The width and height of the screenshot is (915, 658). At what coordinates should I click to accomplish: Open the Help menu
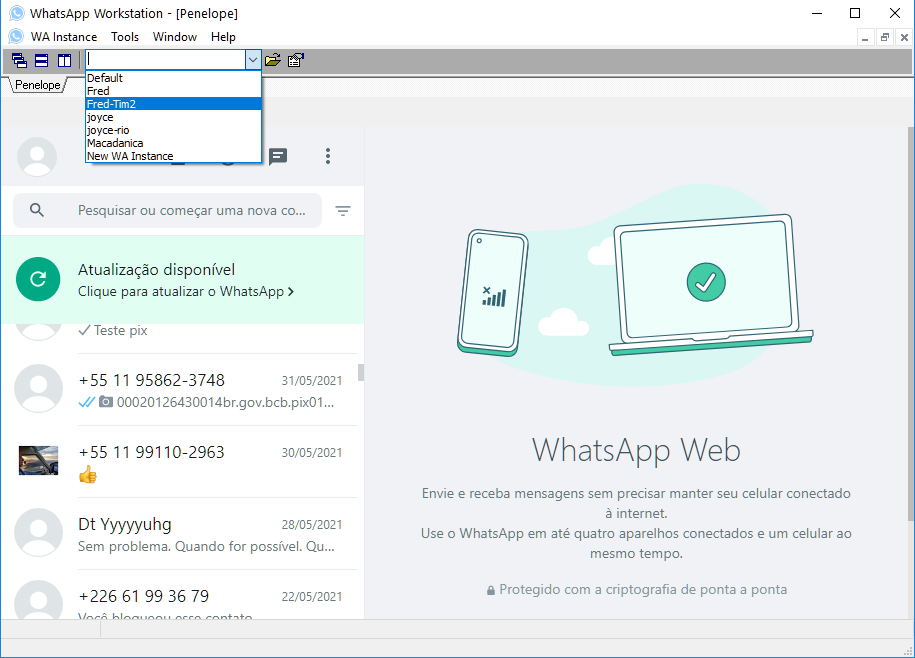coord(223,37)
